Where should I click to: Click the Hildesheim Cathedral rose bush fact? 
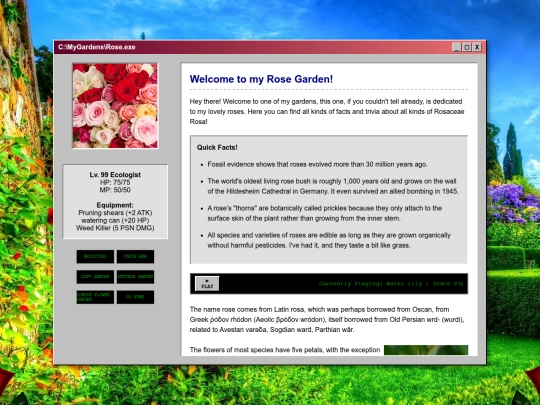333,186
